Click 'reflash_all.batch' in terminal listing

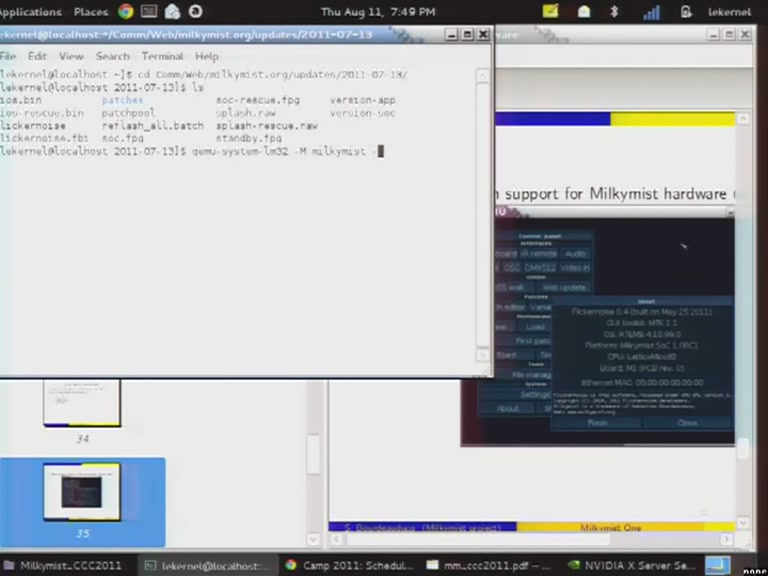[x=152, y=126]
